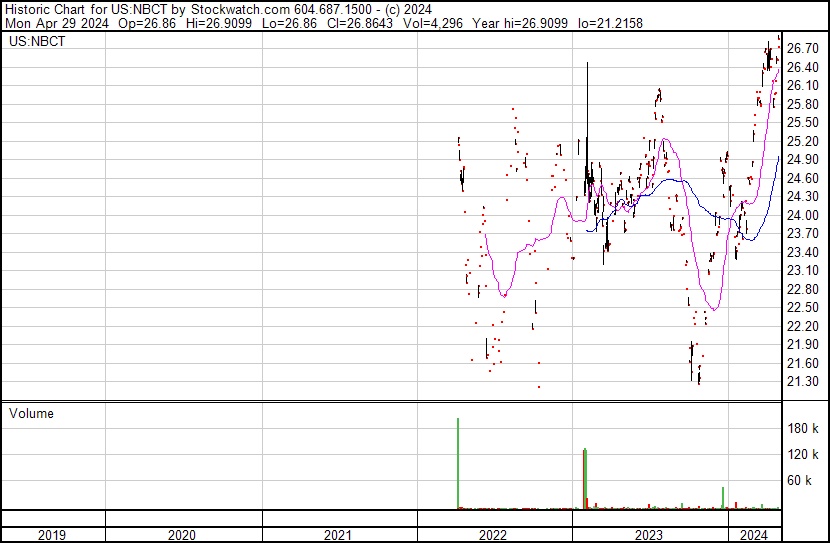Click the 2019 year axis label
The image size is (830, 543).
[x=52, y=535]
